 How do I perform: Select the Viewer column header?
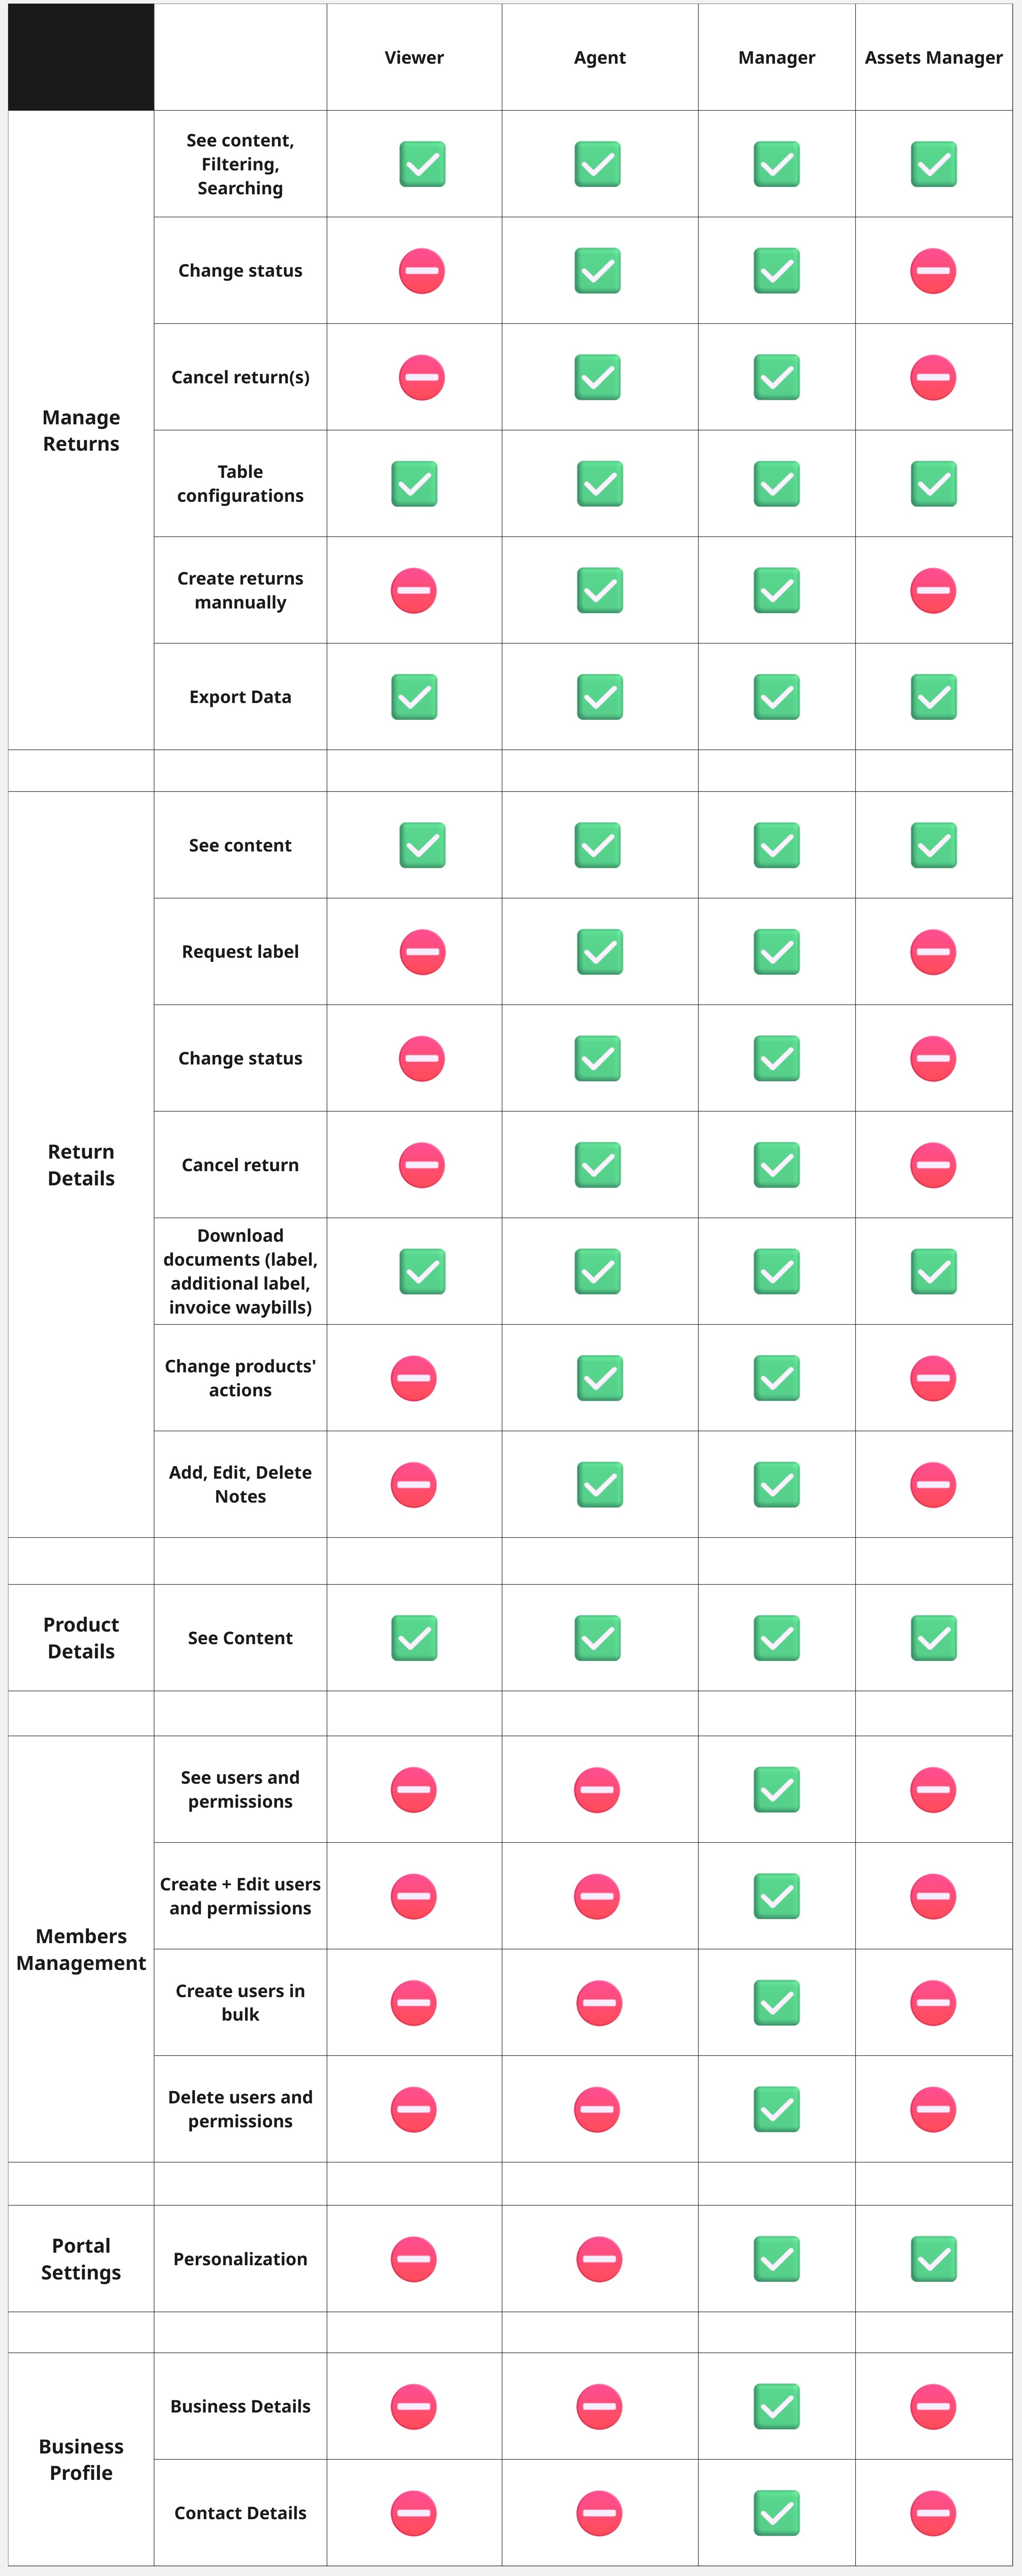click(x=414, y=58)
